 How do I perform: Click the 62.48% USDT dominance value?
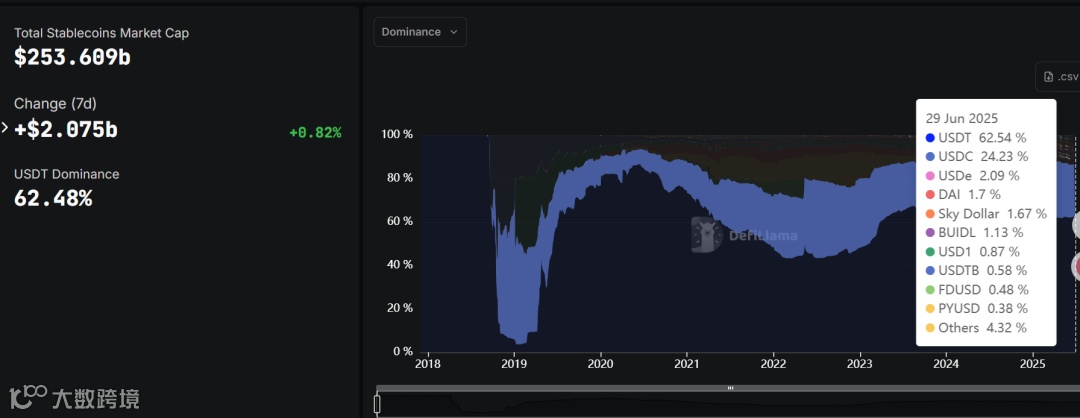point(53,199)
